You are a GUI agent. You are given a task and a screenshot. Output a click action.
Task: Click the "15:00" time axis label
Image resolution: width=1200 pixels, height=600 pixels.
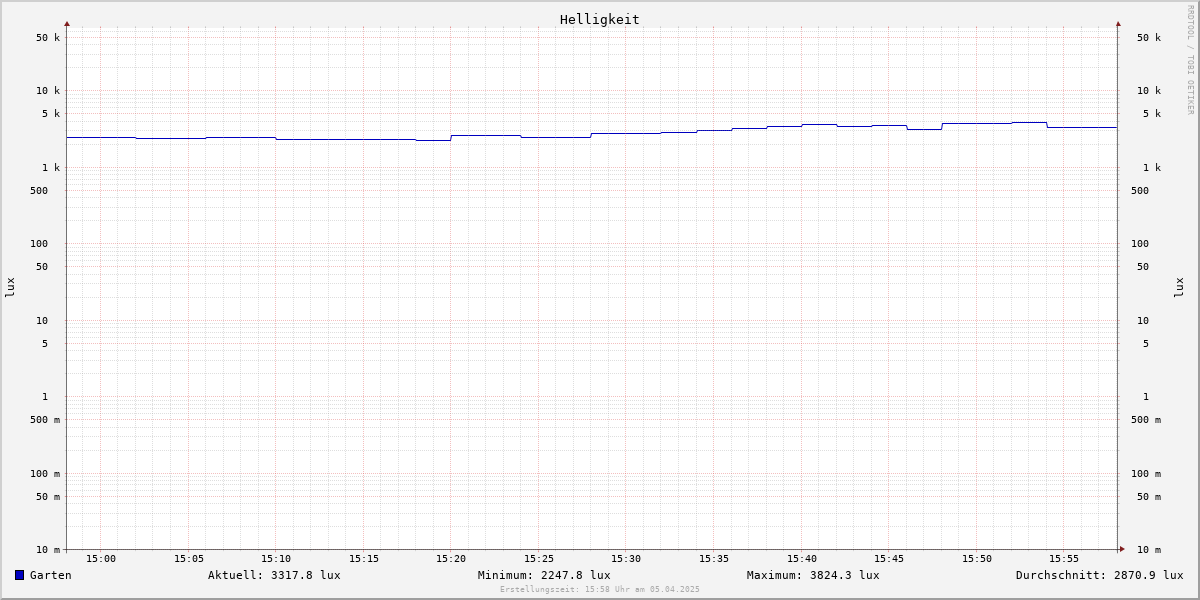(x=101, y=559)
